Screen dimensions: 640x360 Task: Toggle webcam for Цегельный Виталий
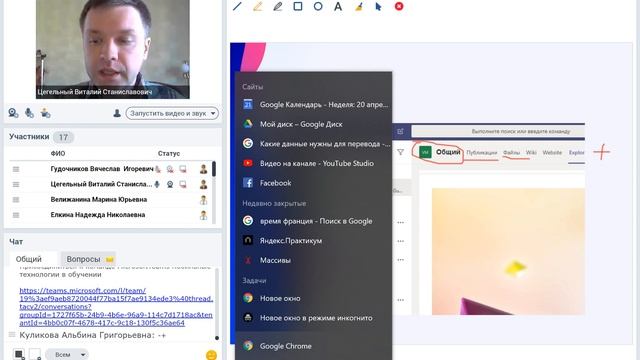(170, 184)
